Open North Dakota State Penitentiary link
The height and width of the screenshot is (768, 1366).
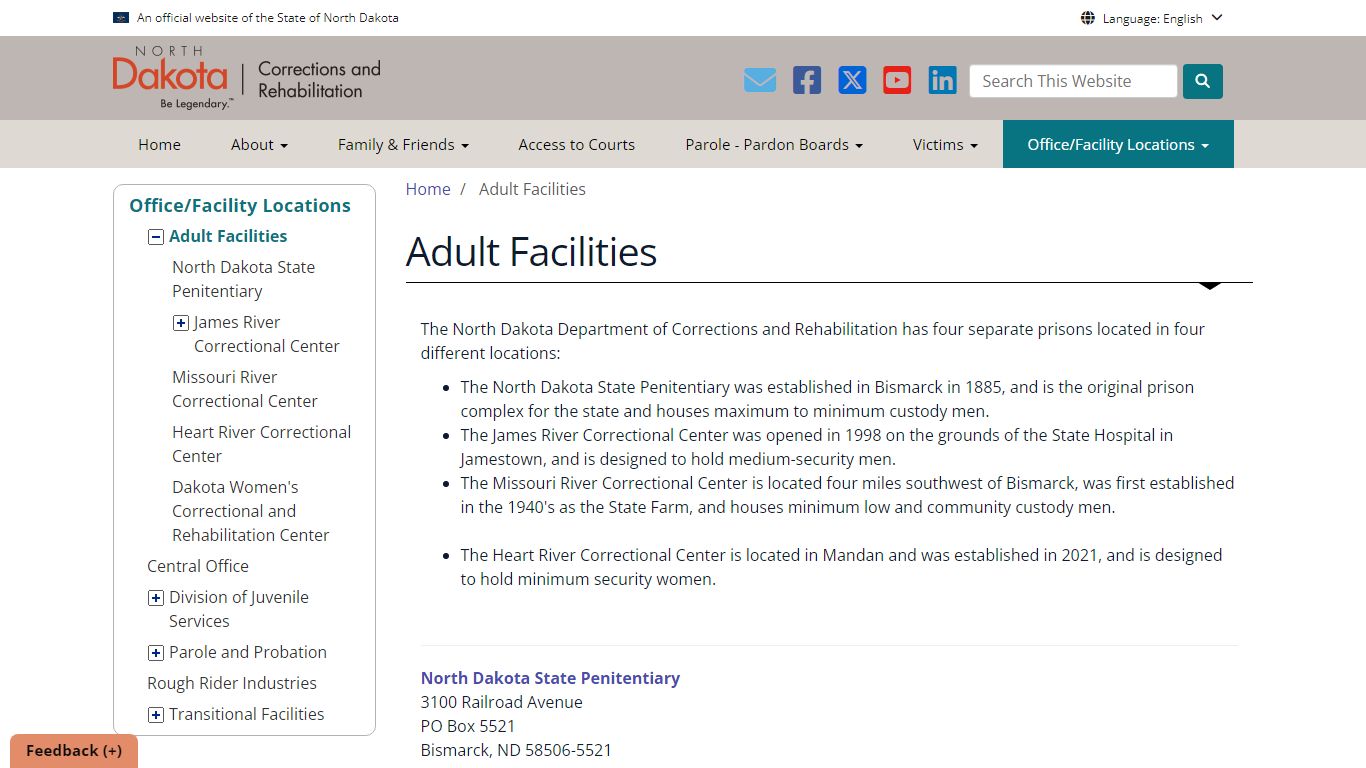point(550,678)
